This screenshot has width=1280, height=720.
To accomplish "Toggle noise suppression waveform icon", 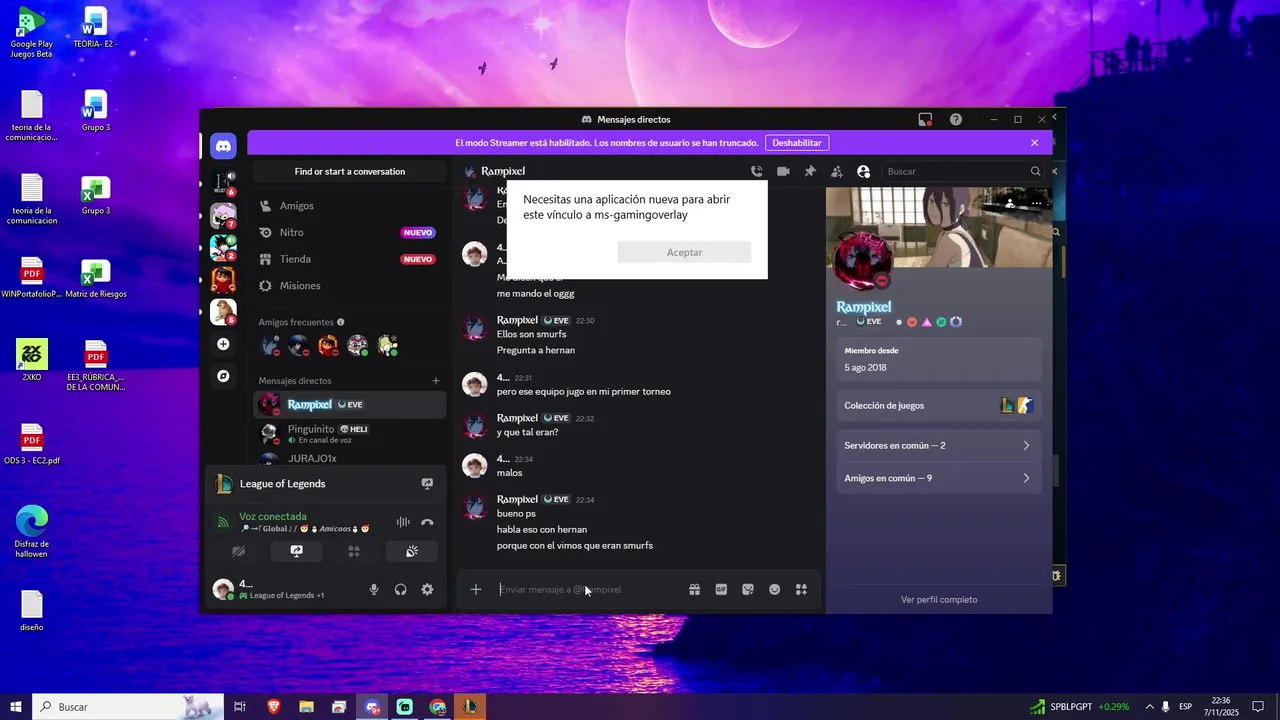I will (x=403, y=522).
